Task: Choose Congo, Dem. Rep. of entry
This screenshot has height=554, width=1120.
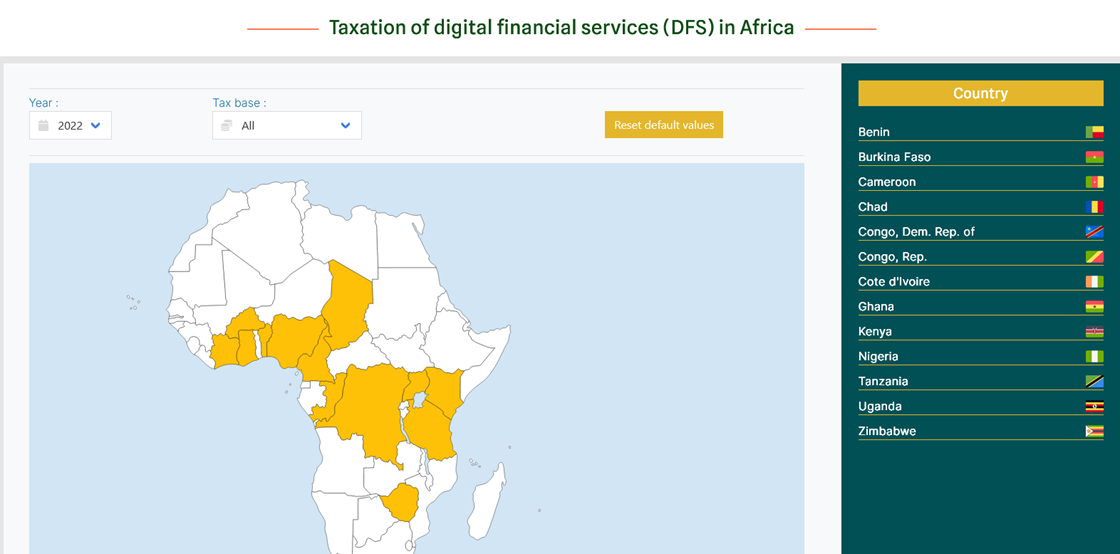Action: 981,232
